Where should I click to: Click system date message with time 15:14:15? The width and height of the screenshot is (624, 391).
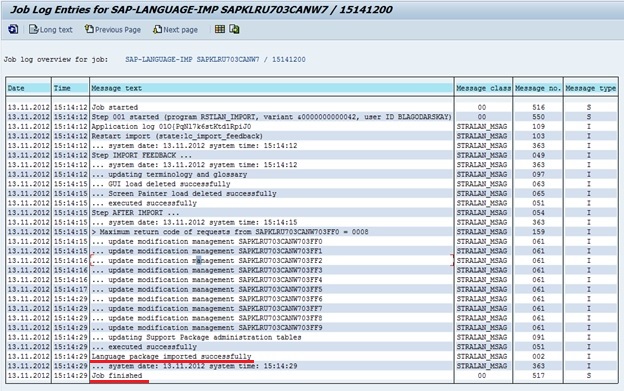pos(194,222)
